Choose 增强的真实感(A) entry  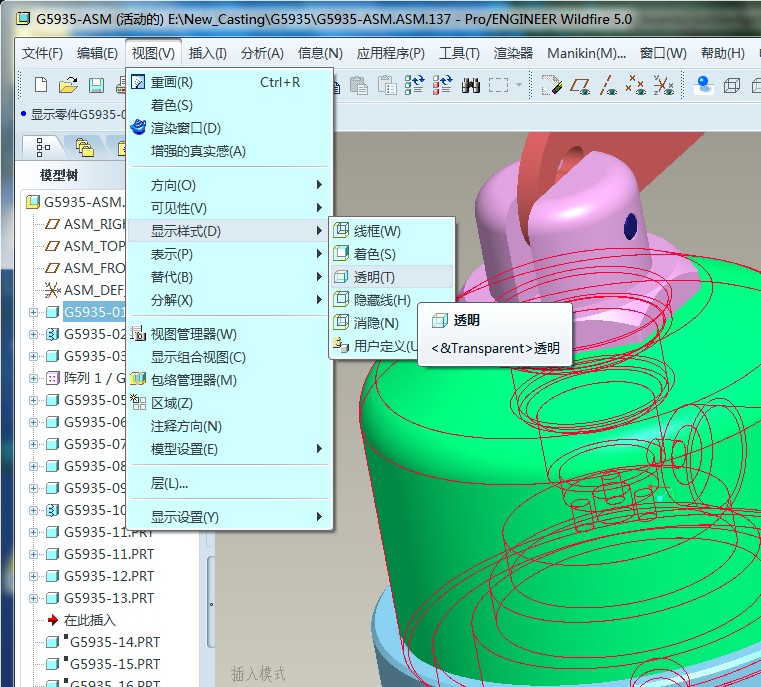click(x=229, y=151)
